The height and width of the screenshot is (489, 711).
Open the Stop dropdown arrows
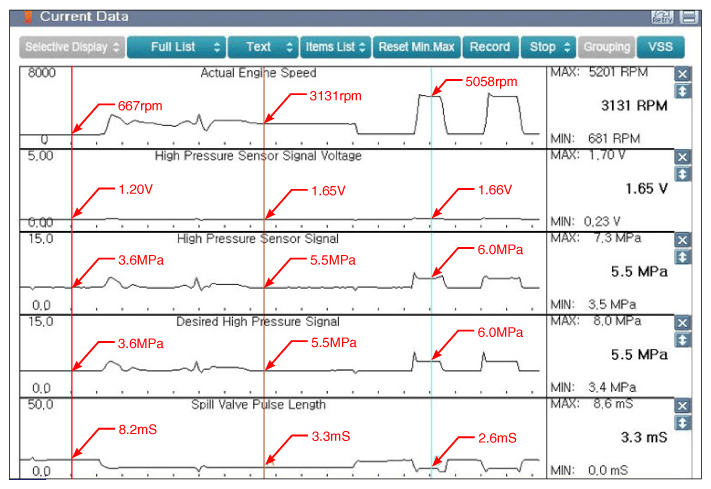(x=567, y=47)
